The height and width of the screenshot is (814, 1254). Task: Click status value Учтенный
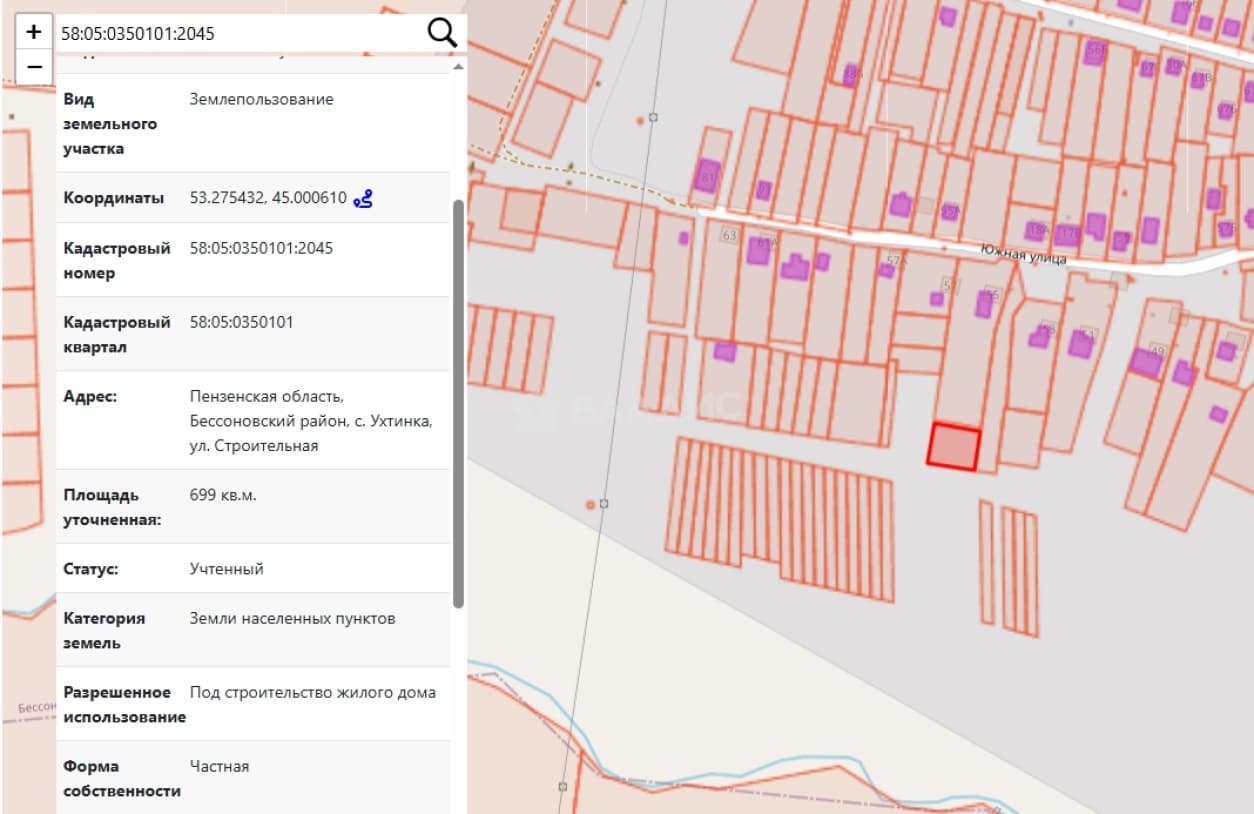[x=227, y=569]
